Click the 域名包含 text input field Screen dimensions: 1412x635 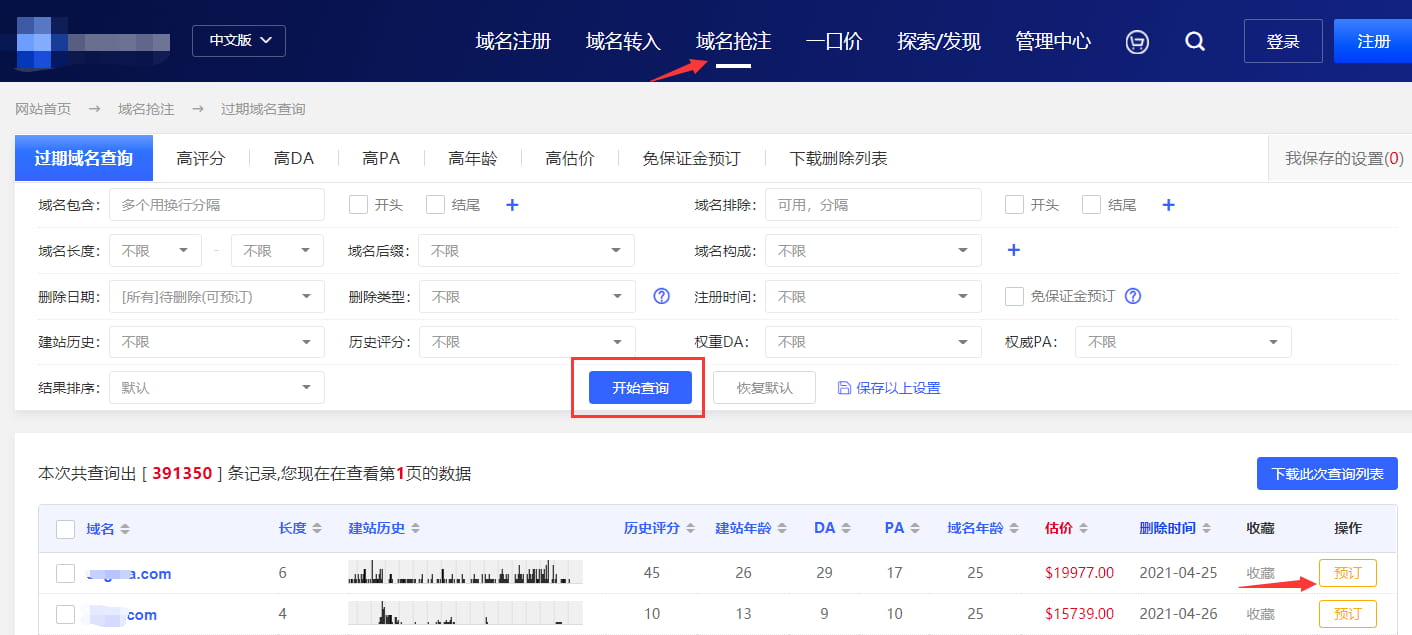click(216, 205)
